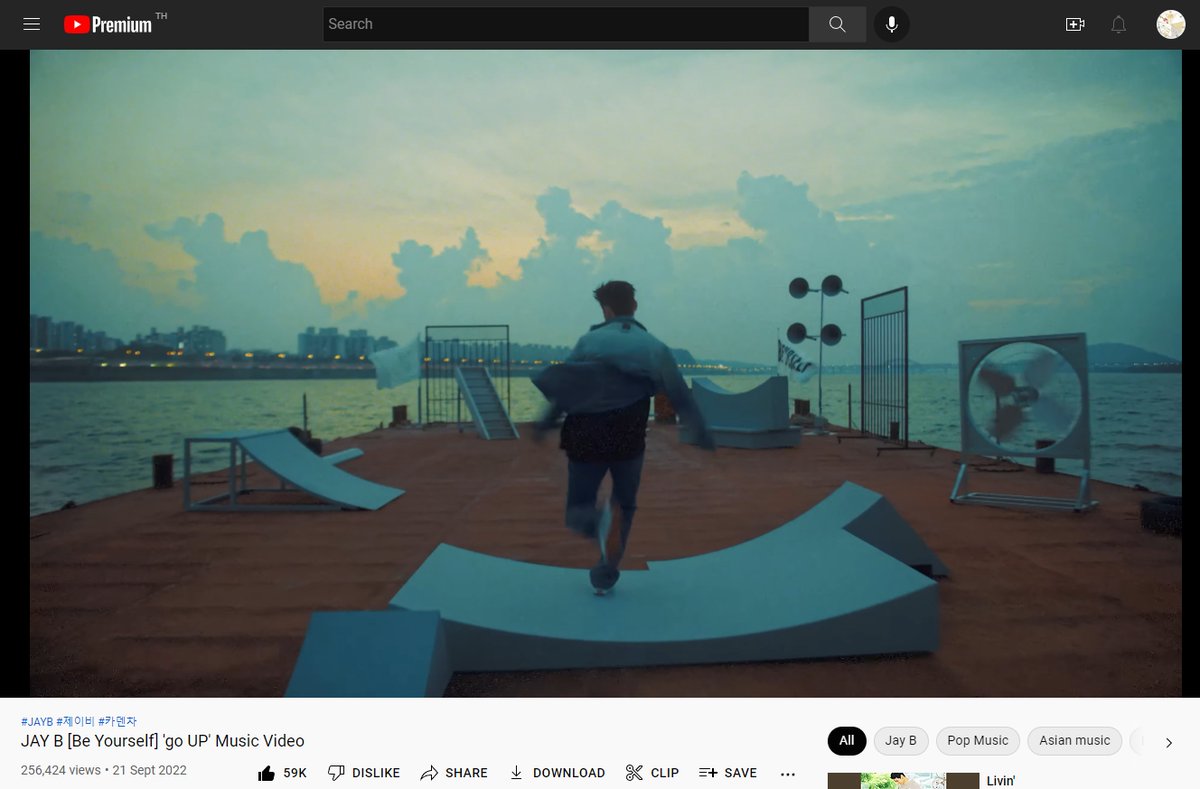1200x789 pixels.
Task: Select the Jay B filter chip
Action: click(901, 741)
